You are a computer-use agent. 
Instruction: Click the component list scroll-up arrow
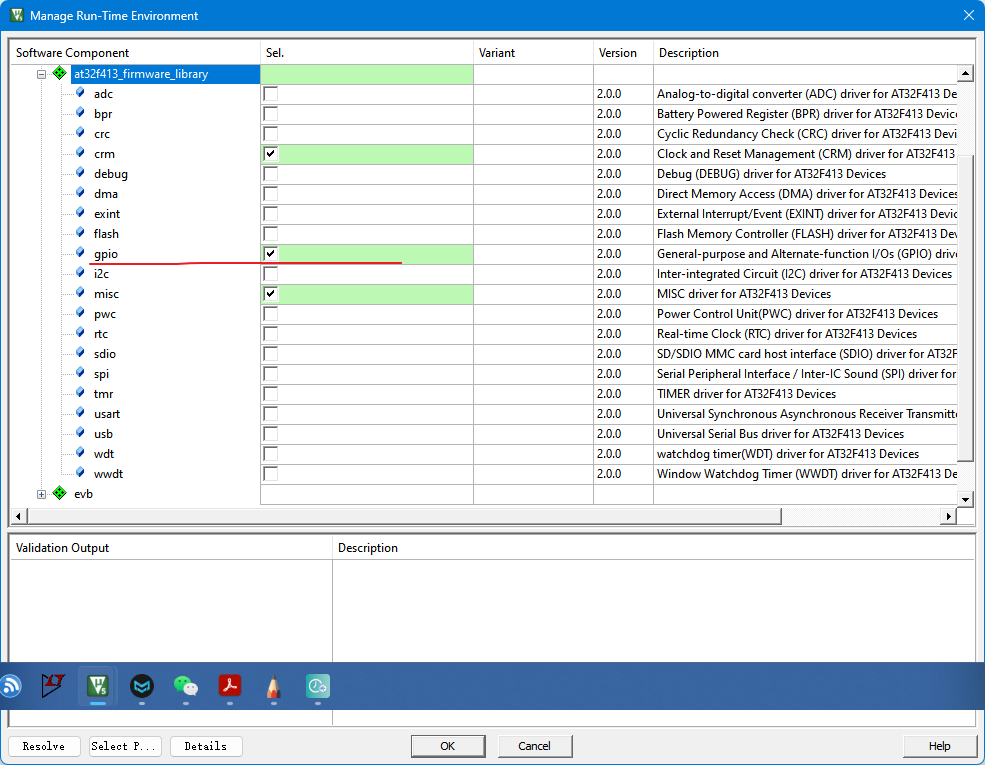coord(966,73)
